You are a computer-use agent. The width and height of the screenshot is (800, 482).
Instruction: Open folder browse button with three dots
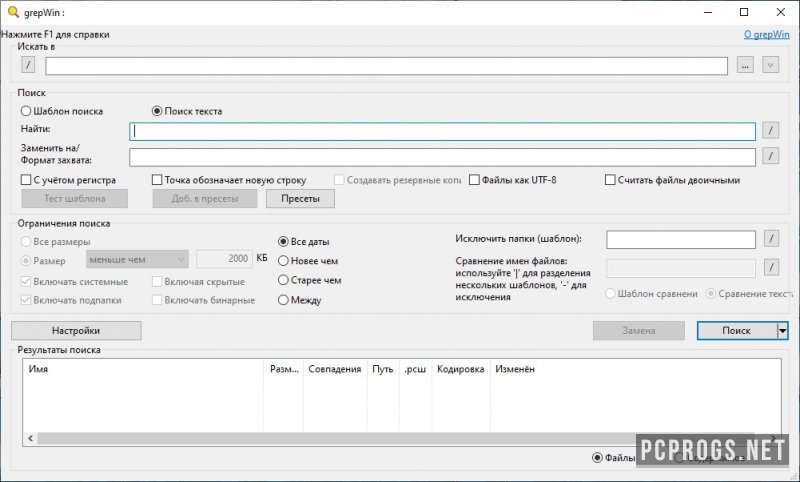click(744, 65)
